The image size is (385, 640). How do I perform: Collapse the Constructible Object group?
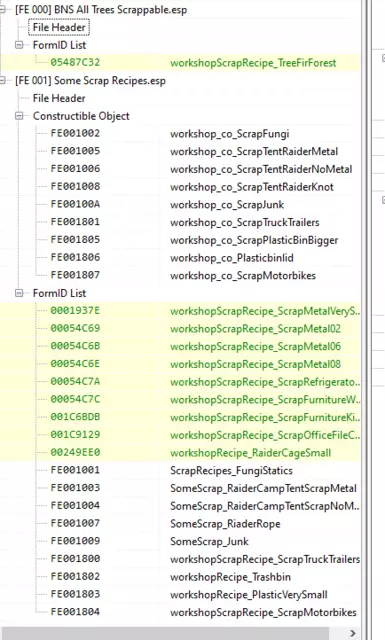coord(19,116)
